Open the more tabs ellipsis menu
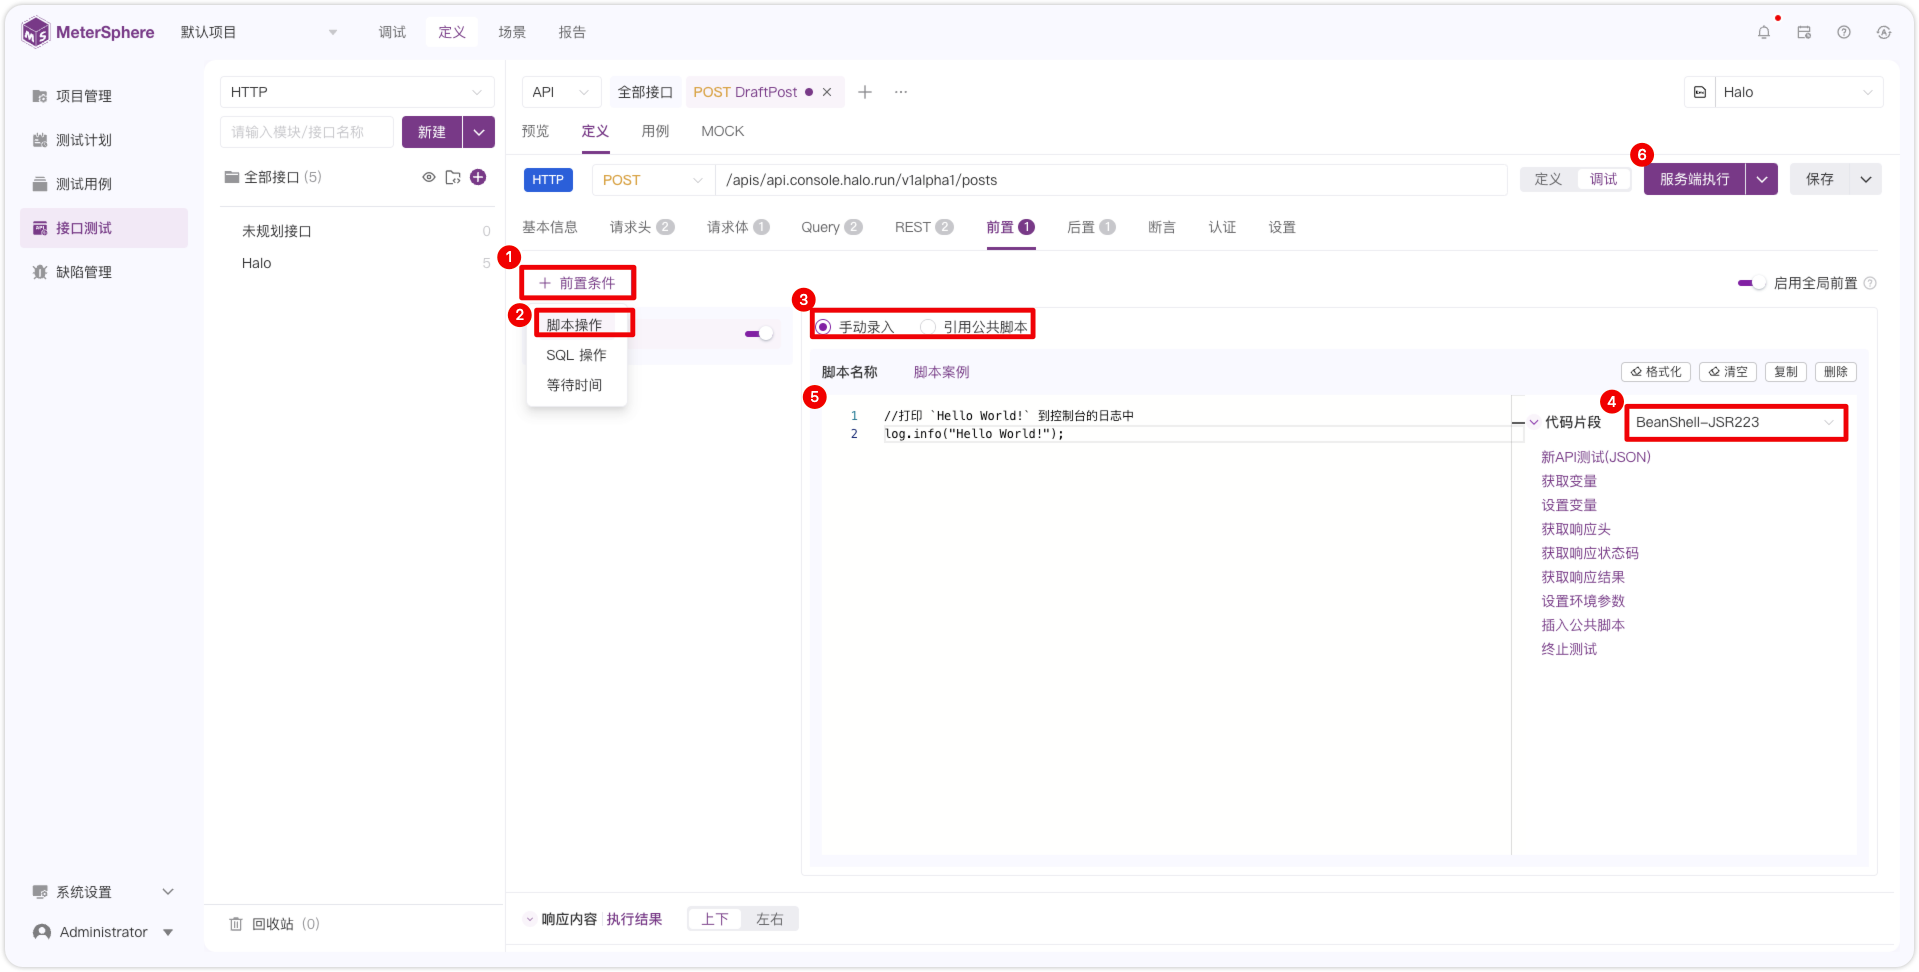Image resolution: width=1919 pixels, height=972 pixels. 901,92
